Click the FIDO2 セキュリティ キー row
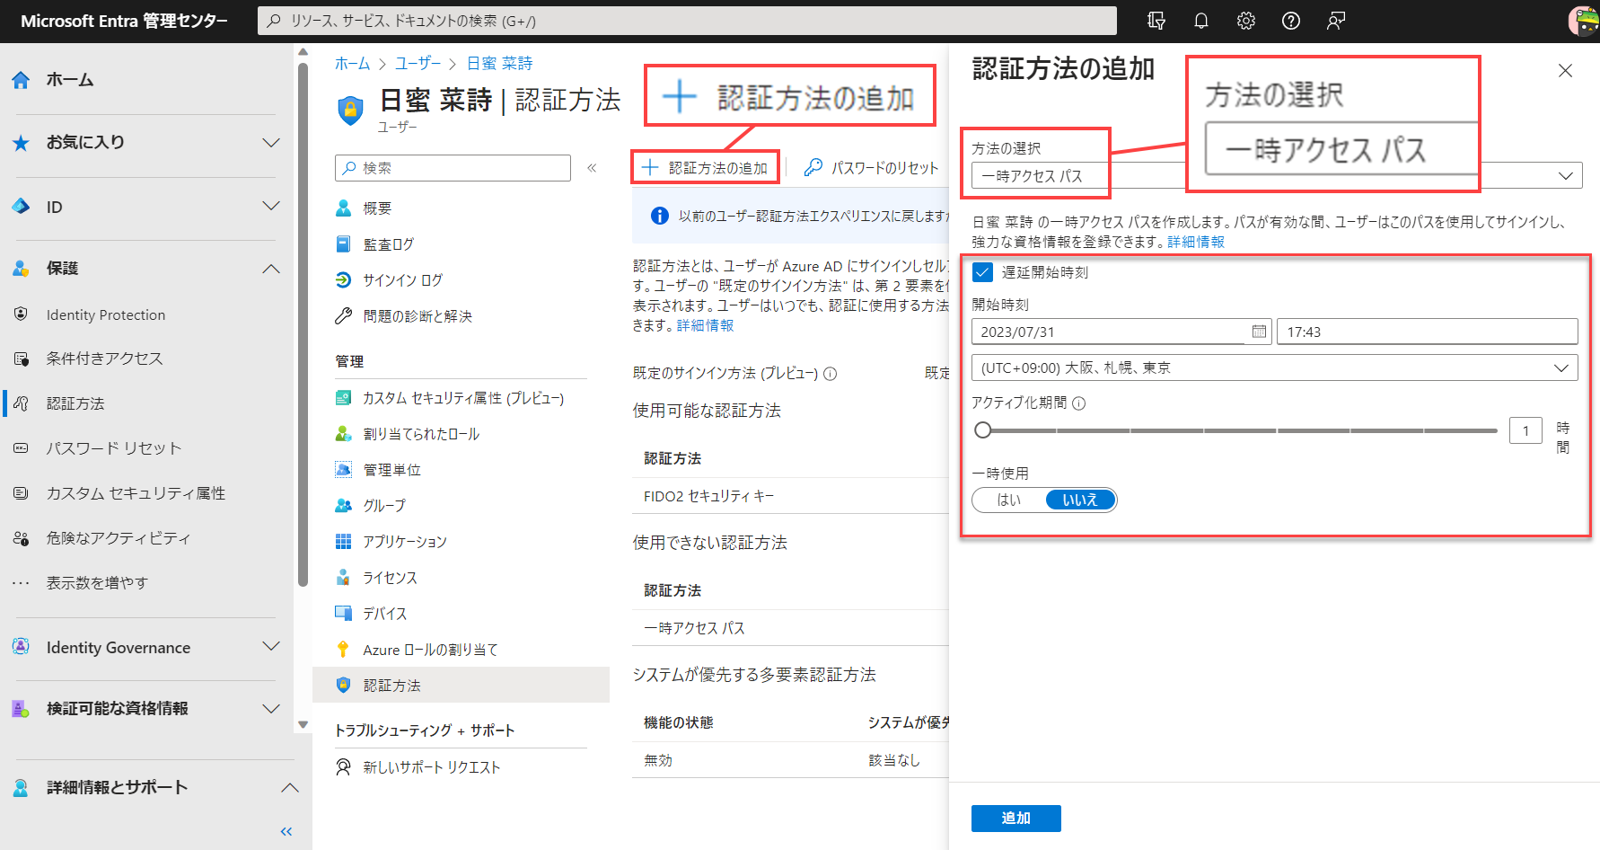The width and height of the screenshot is (1600, 850). pos(790,496)
